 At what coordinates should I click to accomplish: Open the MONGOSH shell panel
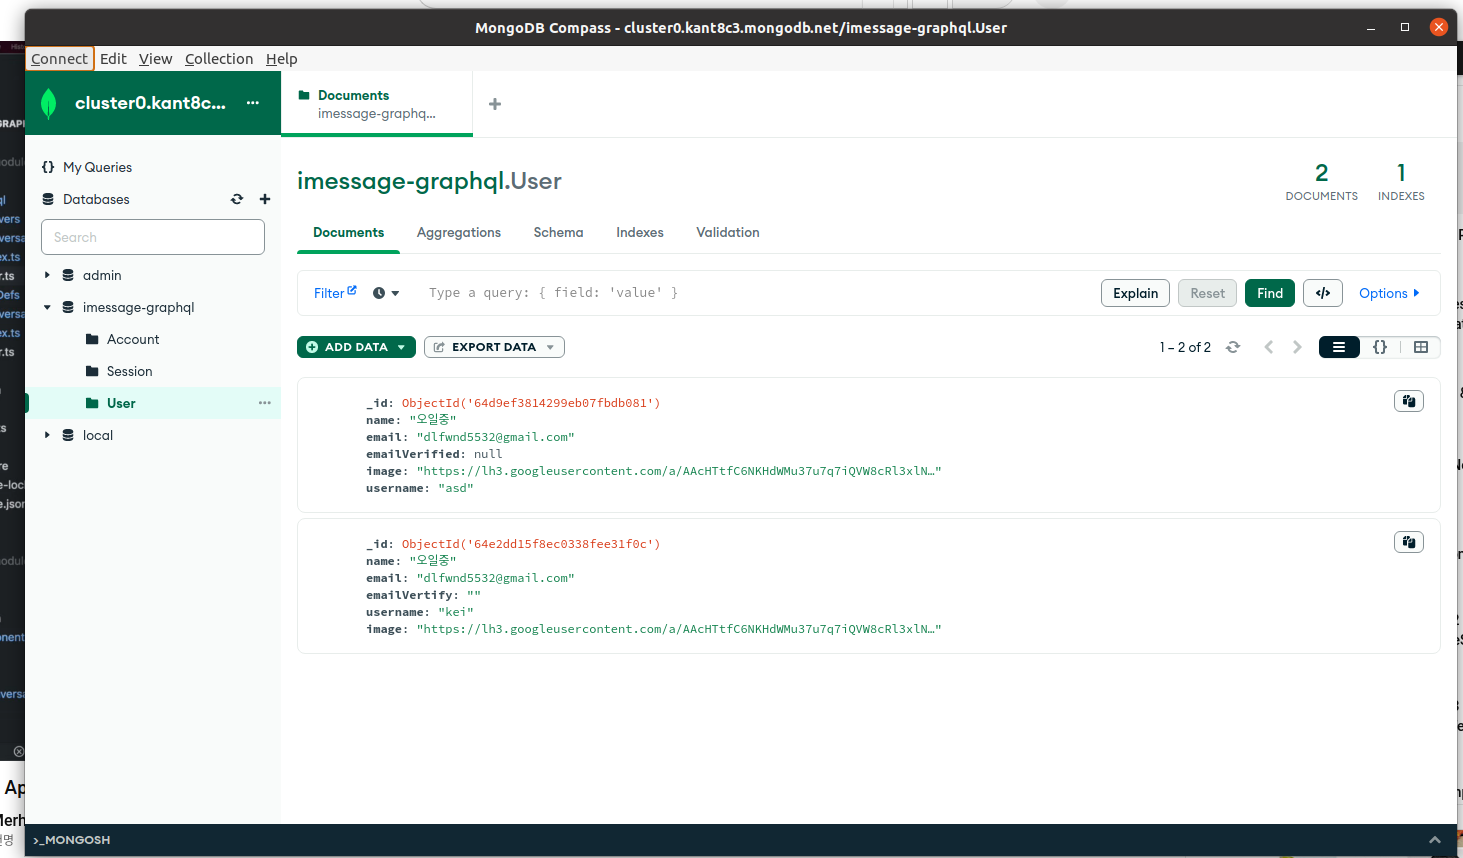pyautogui.click(x=72, y=840)
